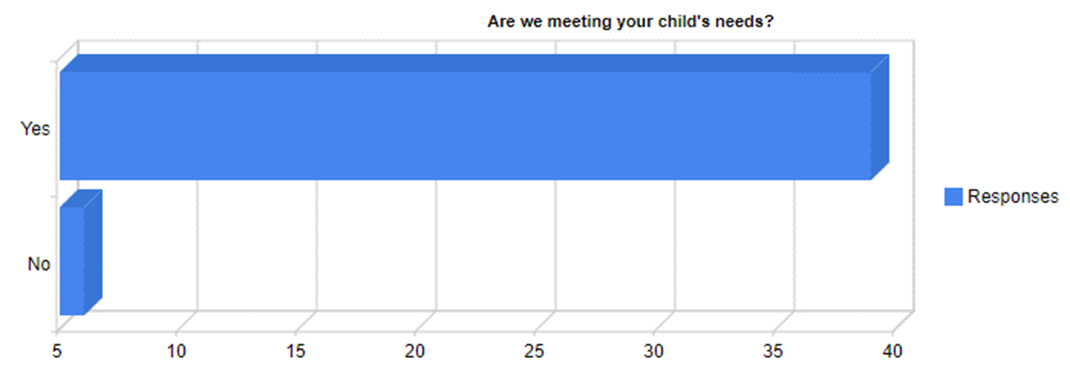Screen dimensions: 1070x371
Task: Click the axis value 30
Action: (x=654, y=351)
